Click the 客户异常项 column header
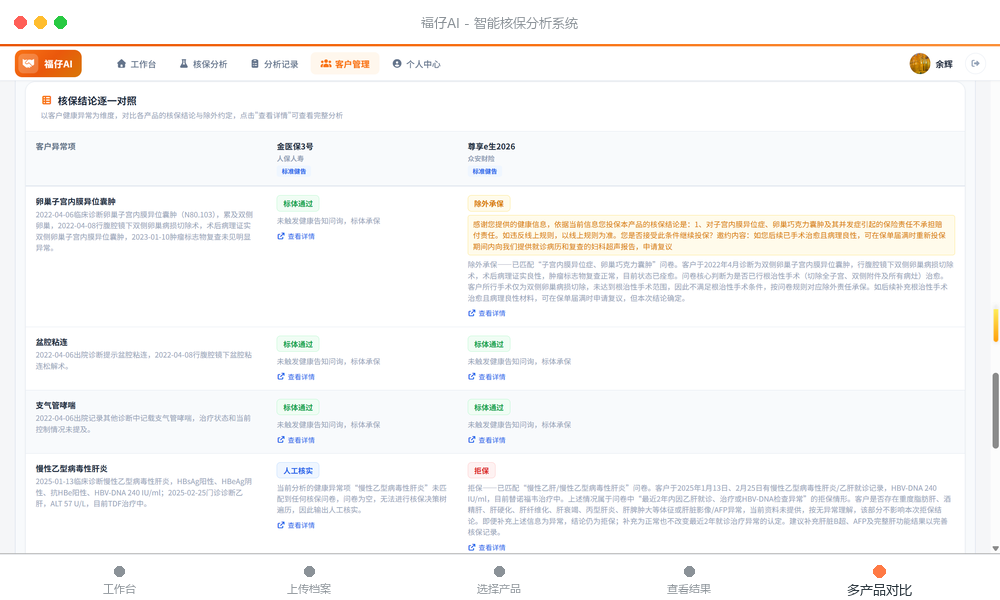 coord(55,147)
